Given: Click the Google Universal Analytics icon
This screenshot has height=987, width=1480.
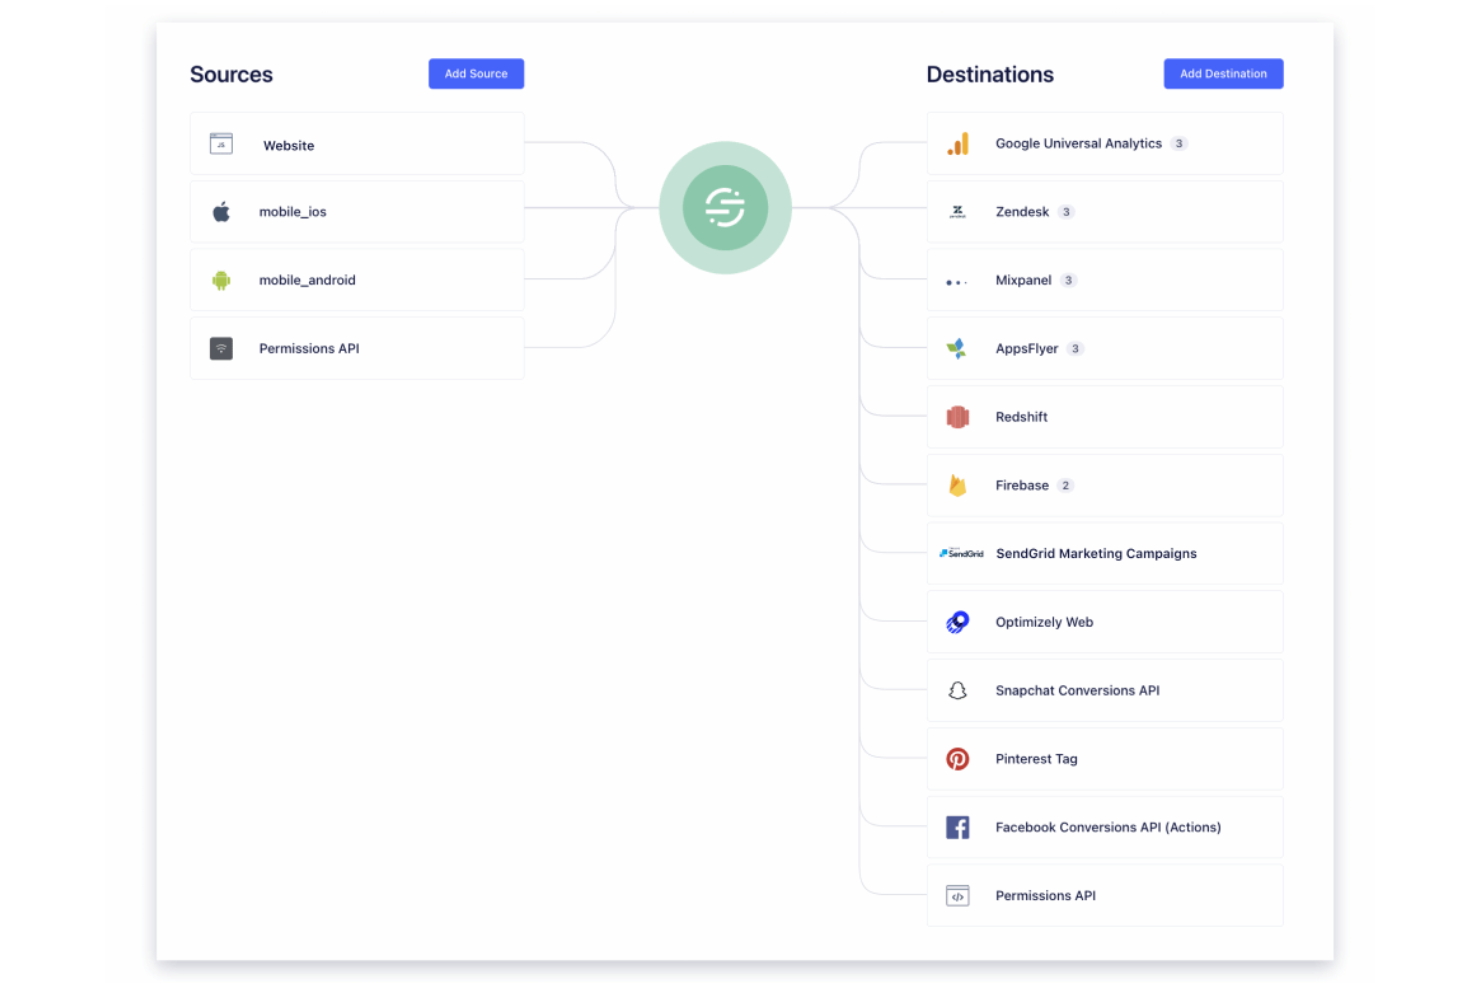Looking at the screenshot, I should (x=958, y=143).
